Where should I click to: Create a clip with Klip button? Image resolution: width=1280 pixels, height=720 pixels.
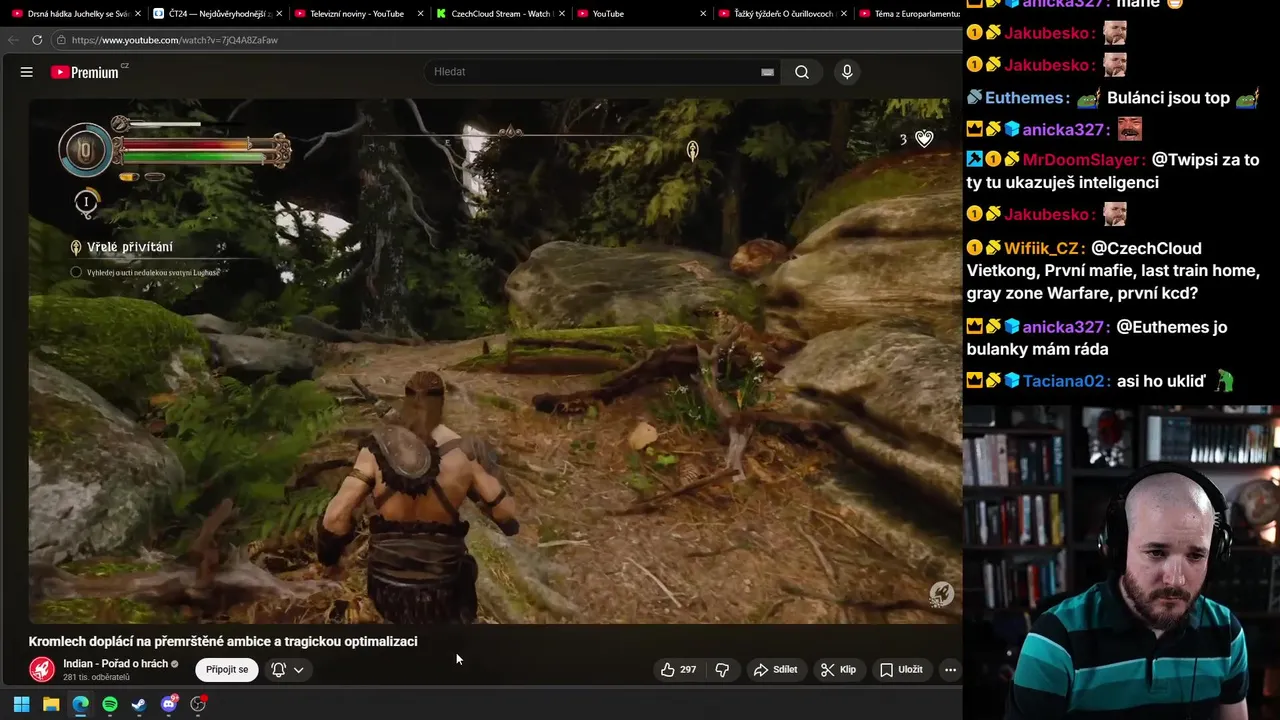click(x=838, y=670)
